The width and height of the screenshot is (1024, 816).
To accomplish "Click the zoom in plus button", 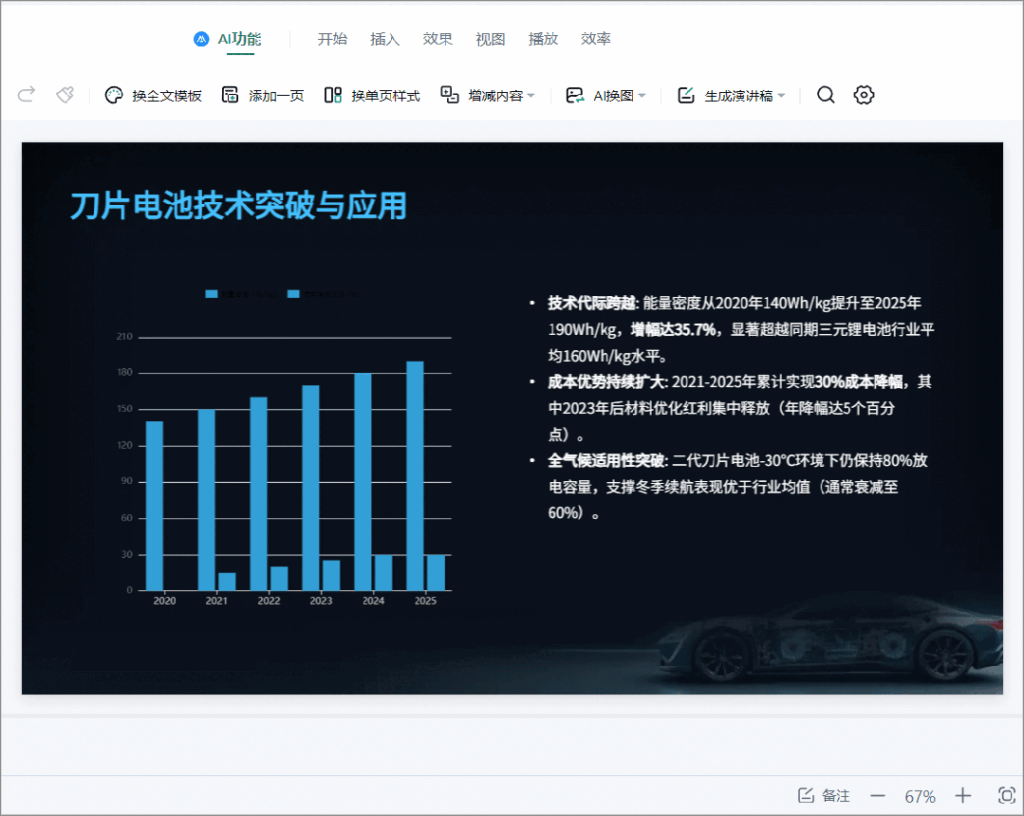I will click(x=963, y=796).
